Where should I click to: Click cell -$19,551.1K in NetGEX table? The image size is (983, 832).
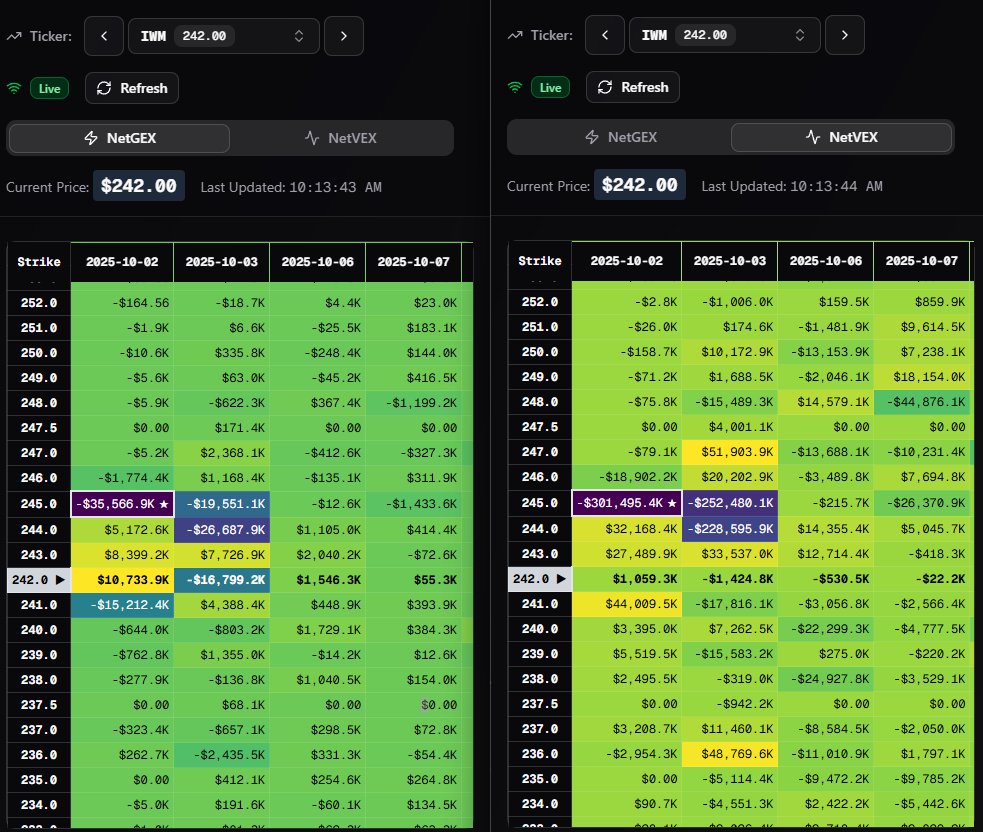(222, 504)
